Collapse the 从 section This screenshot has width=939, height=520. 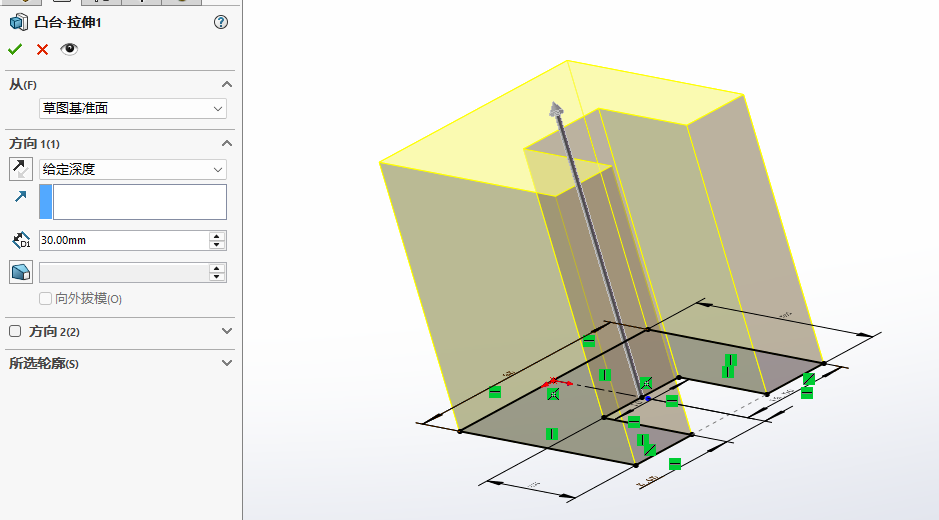pyautogui.click(x=226, y=85)
